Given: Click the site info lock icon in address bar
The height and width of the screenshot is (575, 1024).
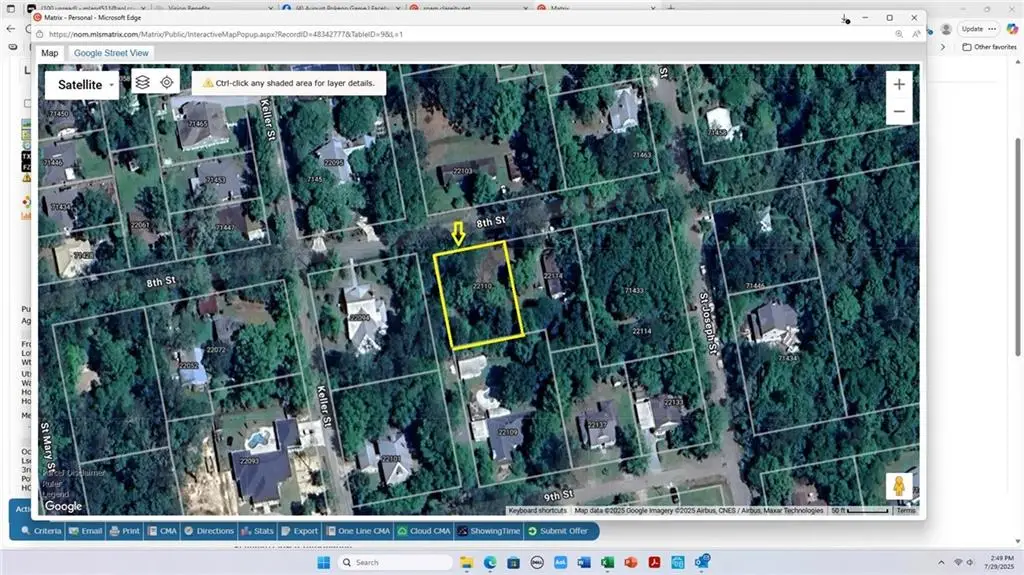Looking at the screenshot, I should coord(40,34).
